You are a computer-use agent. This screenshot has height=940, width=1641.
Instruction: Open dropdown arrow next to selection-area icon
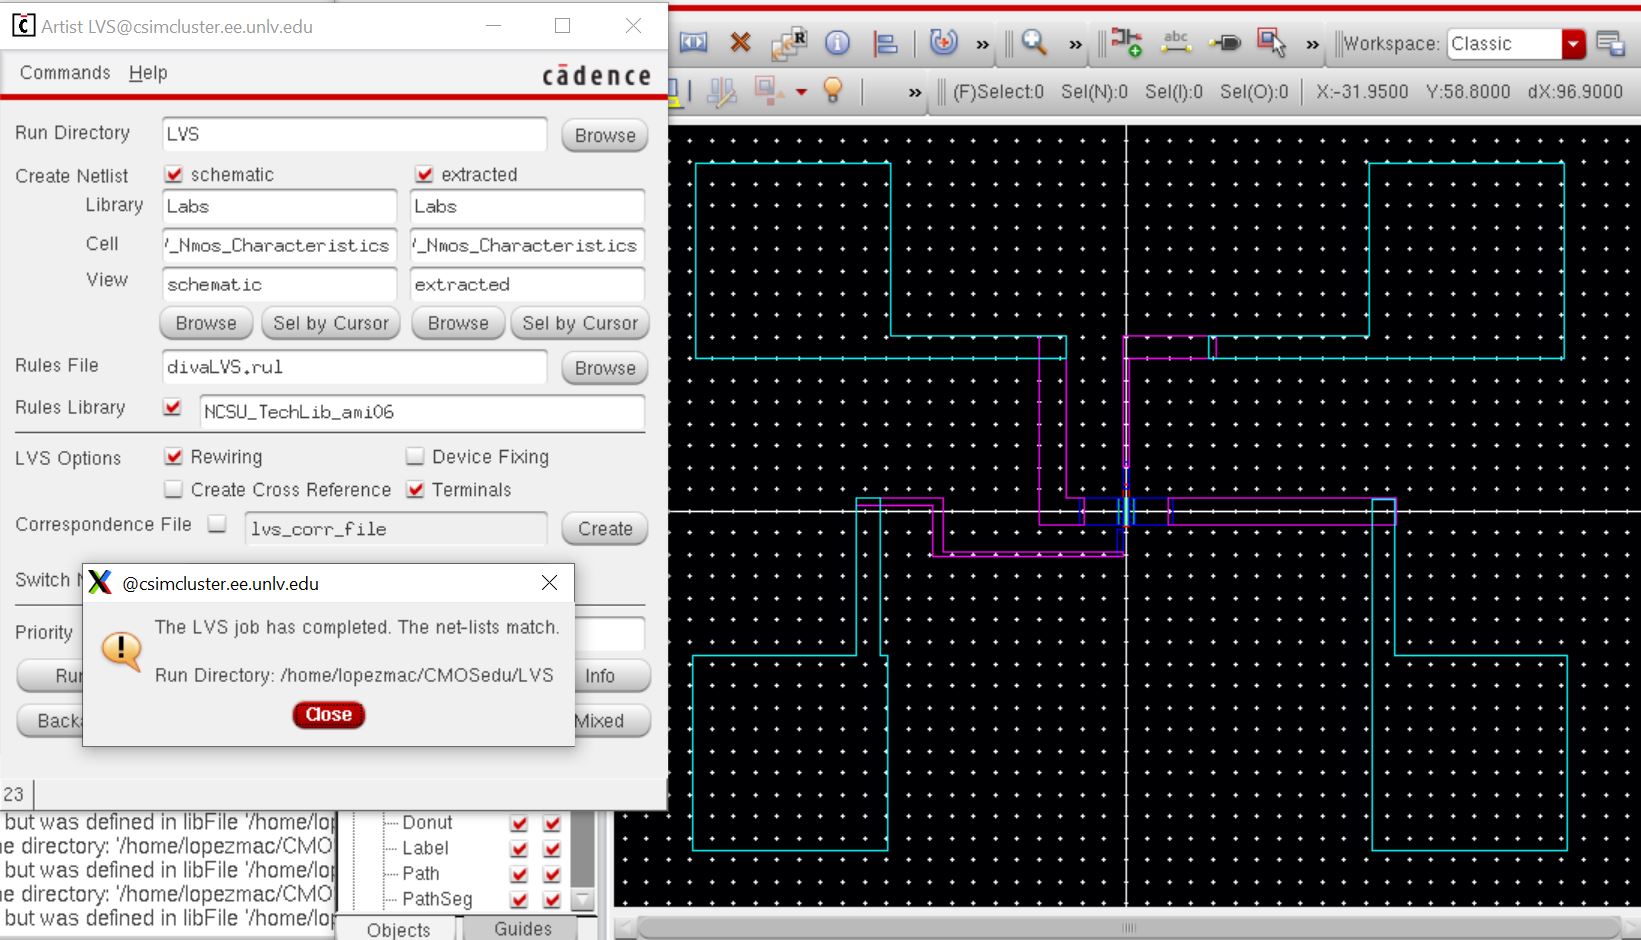click(x=801, y=92)
